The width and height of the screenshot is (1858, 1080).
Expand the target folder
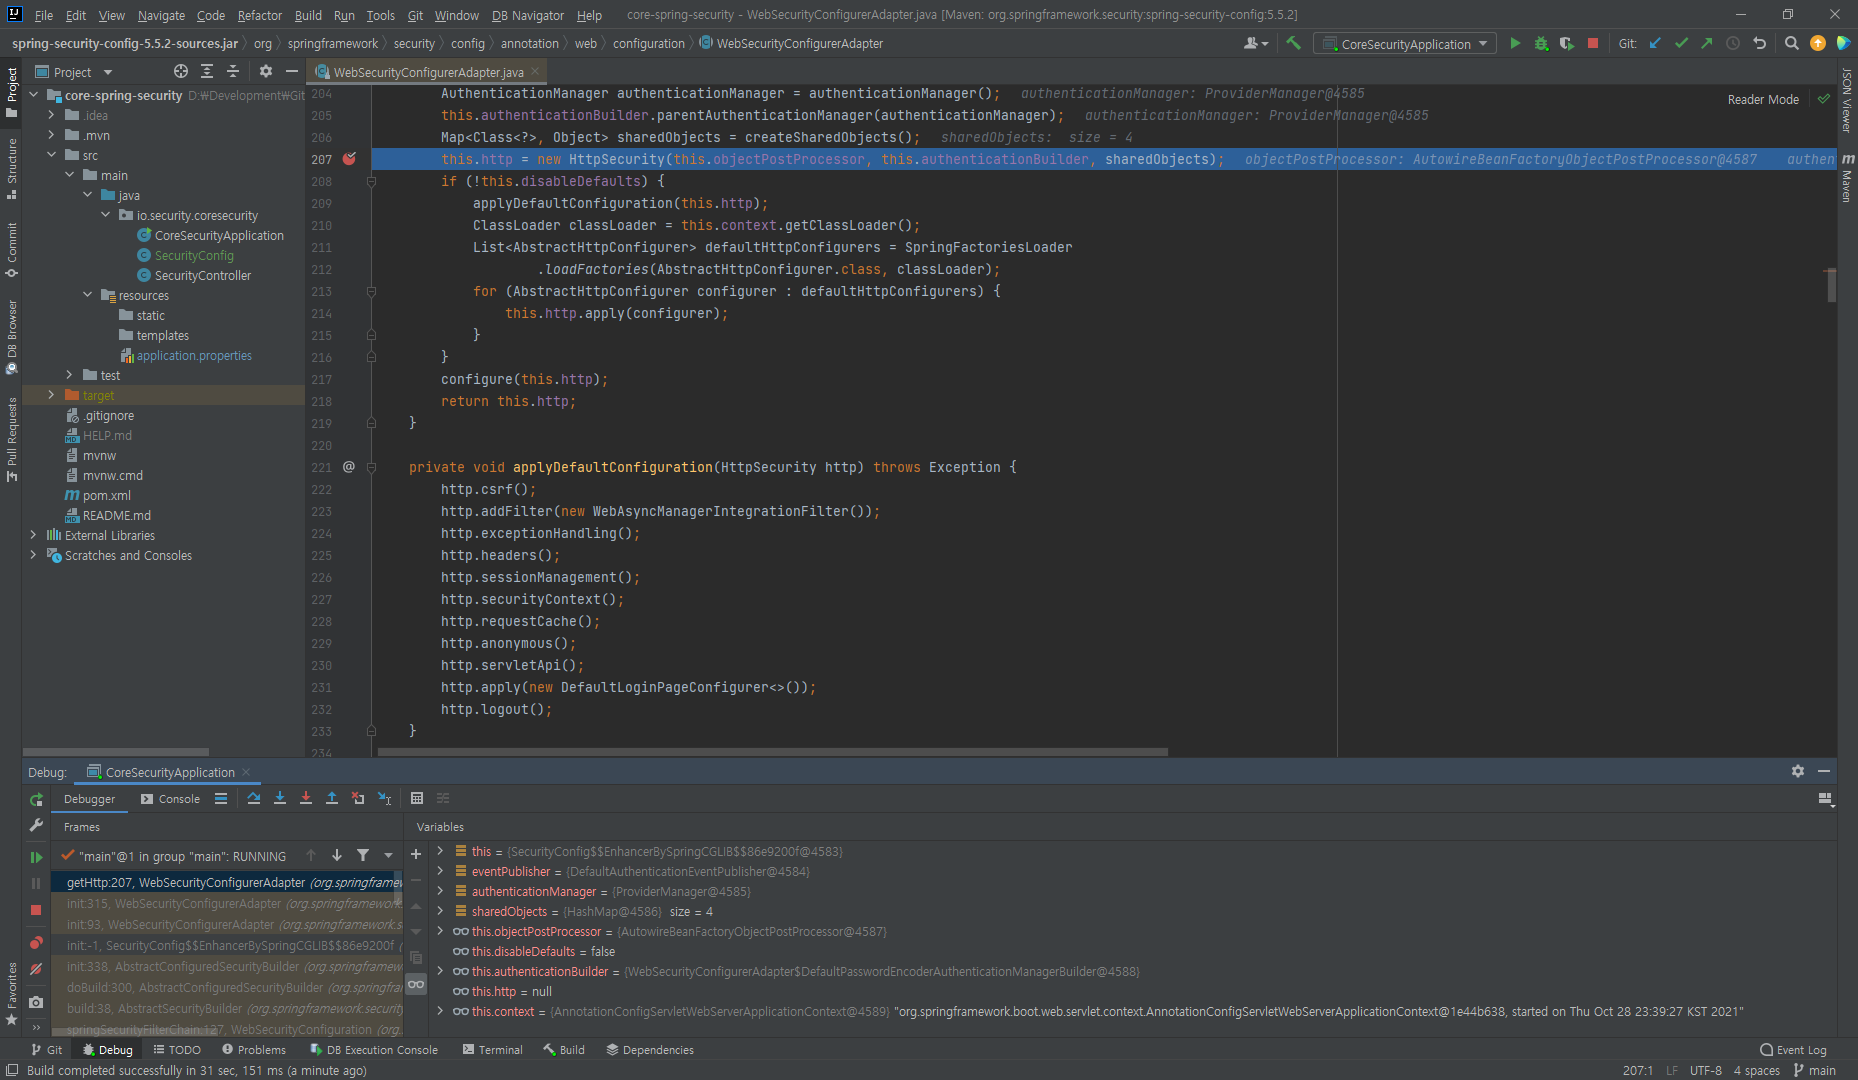point(51,395)
